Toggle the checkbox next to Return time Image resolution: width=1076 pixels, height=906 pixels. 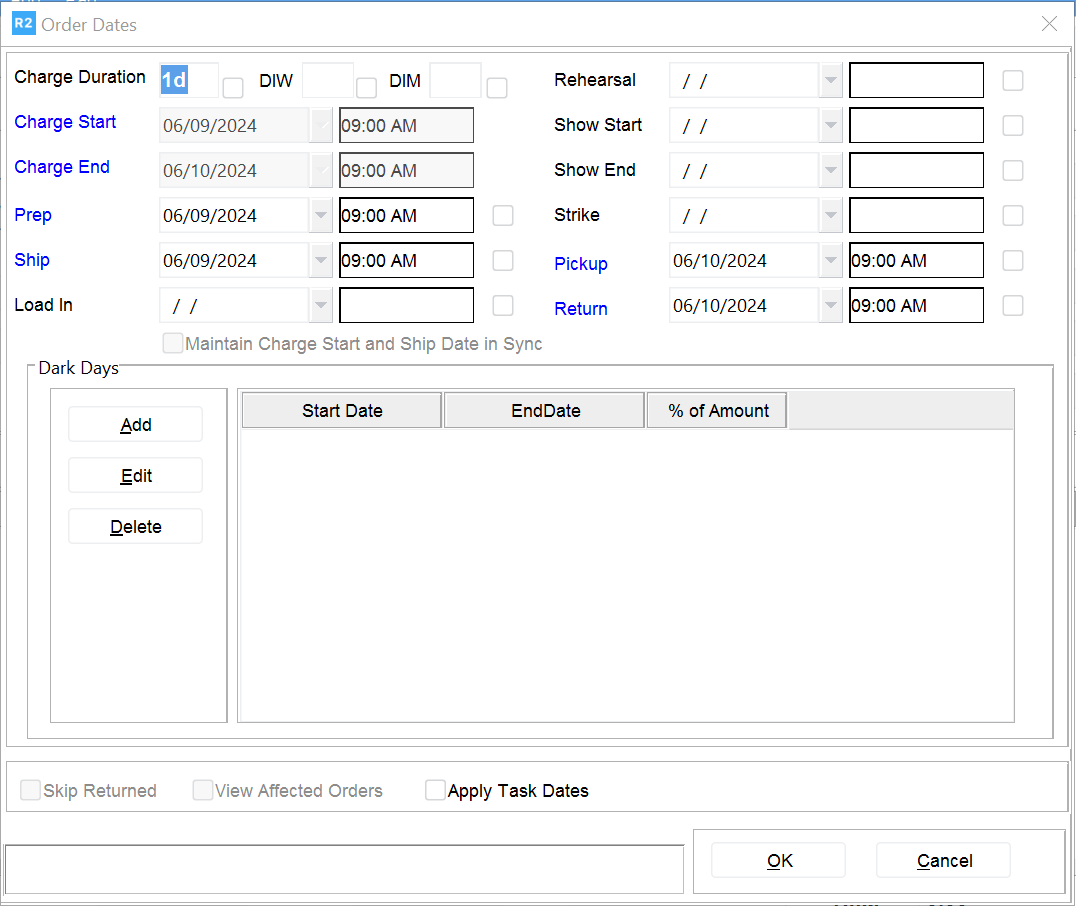click(x=1013, y=306)
